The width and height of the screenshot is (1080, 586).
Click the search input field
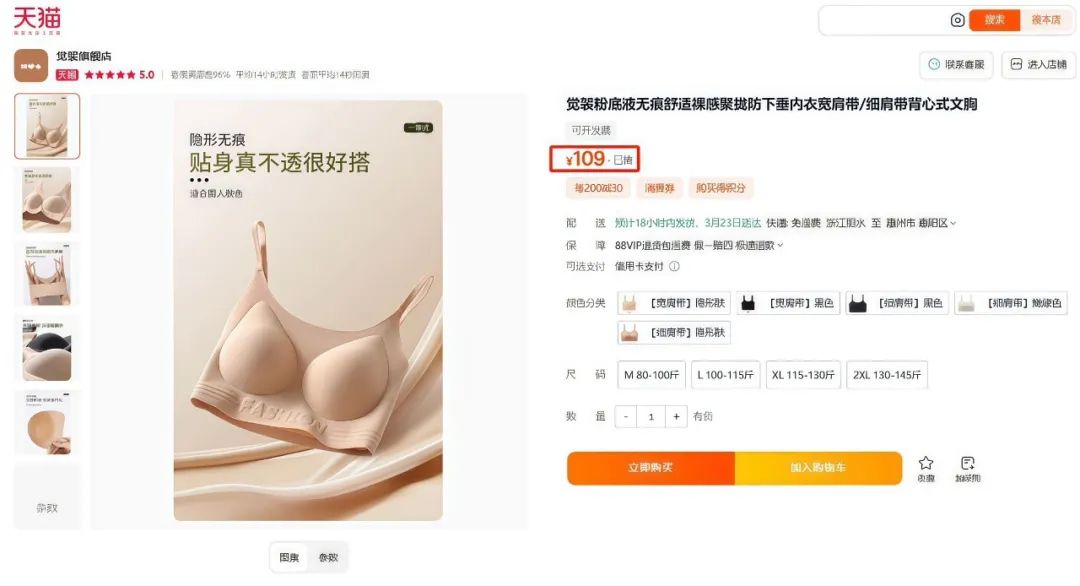(884, 20)
